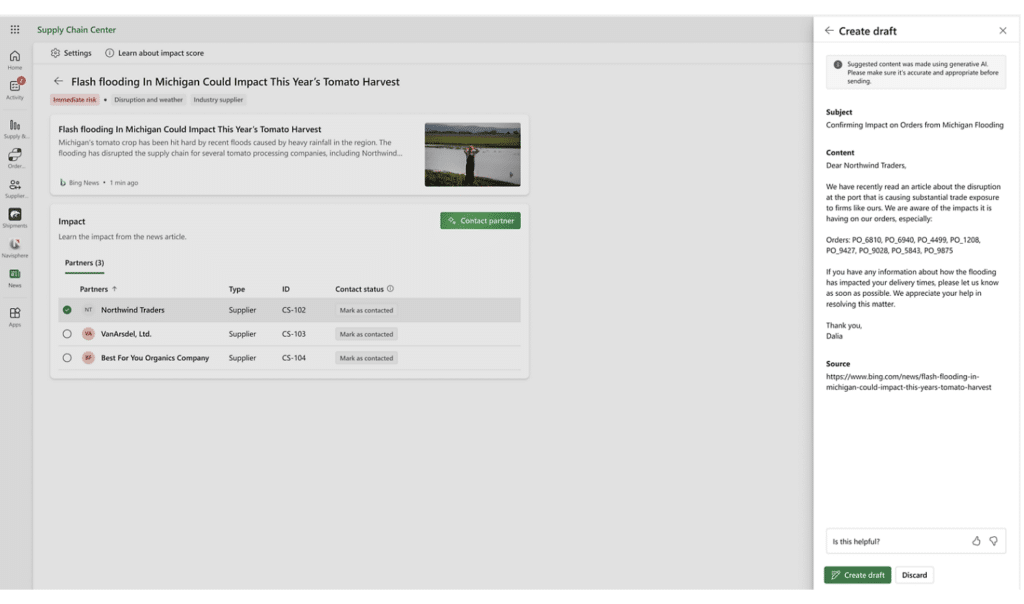
Task: Select Best For You Organics Company radio button
Action: pos(67,358)
